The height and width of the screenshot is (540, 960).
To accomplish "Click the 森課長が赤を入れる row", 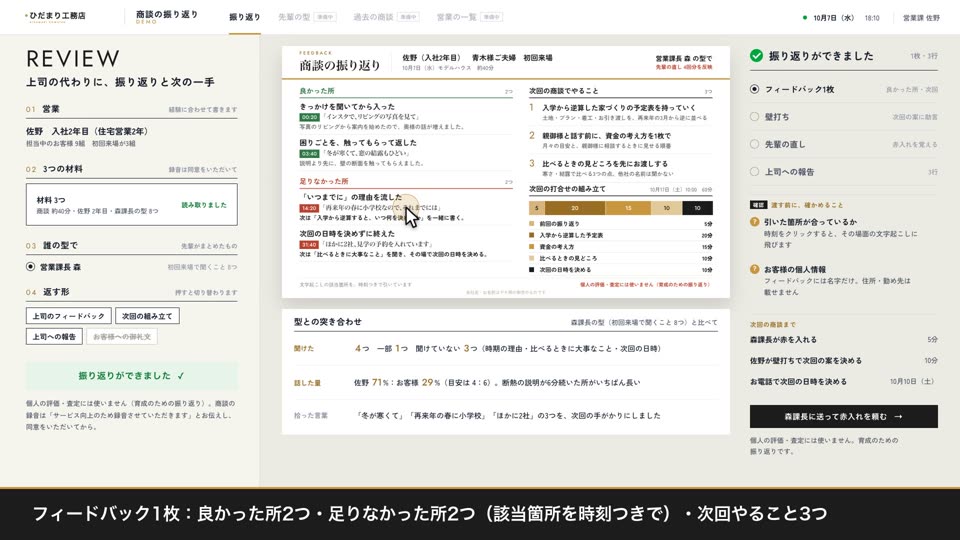I will click(x=844, y=340).
